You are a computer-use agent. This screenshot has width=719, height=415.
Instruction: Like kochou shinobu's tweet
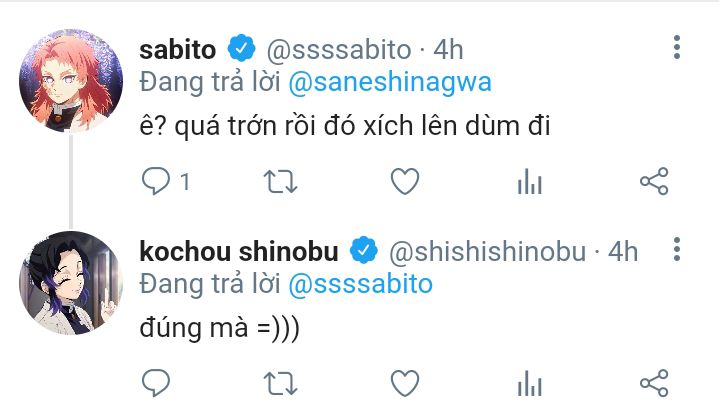click(x=403, y=382)
